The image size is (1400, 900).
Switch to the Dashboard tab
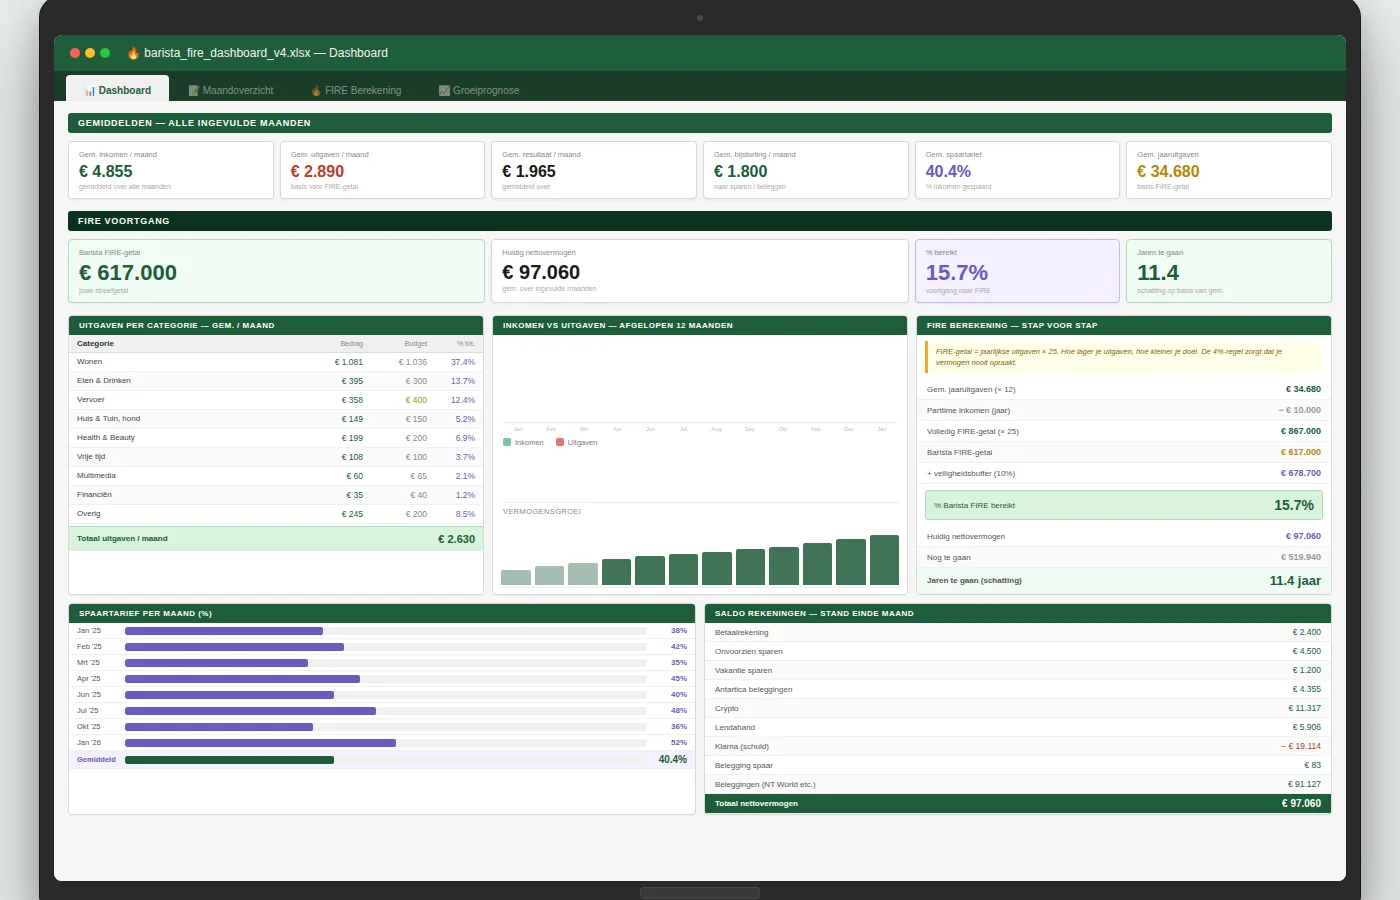(118, 90)
